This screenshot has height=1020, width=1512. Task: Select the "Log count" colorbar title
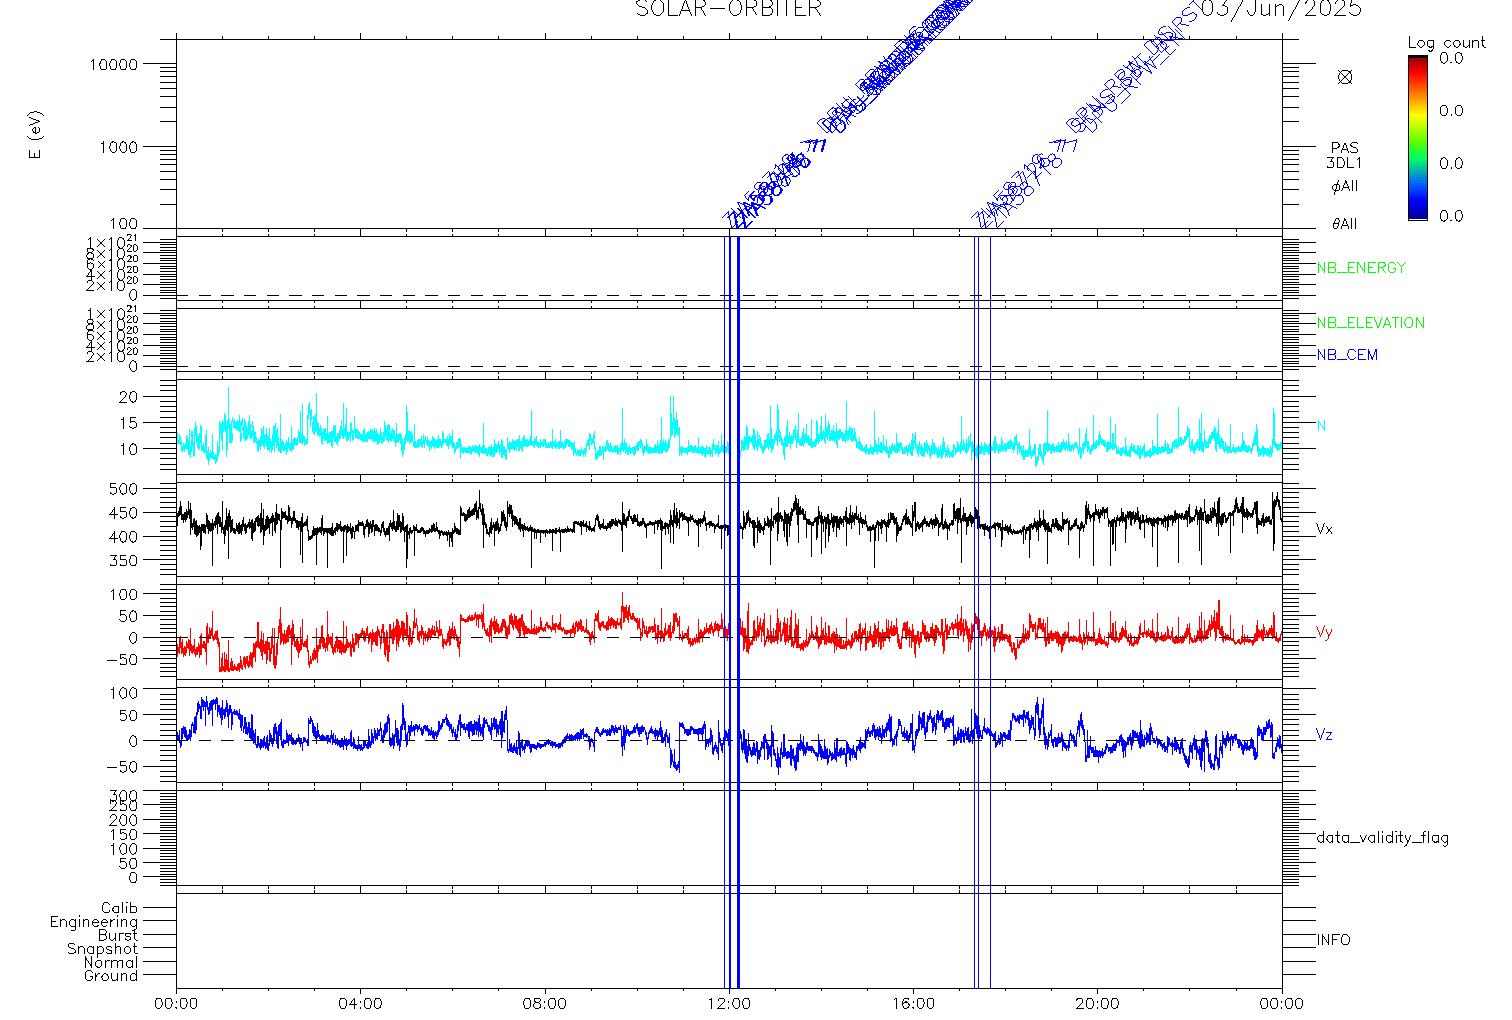(x=1446, y=43)
